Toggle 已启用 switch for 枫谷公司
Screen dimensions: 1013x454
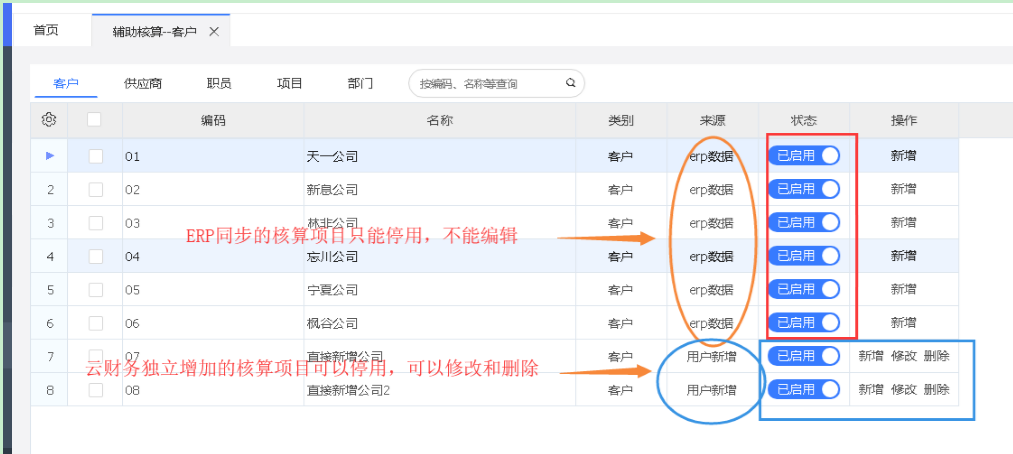click(x=804, y=322)
